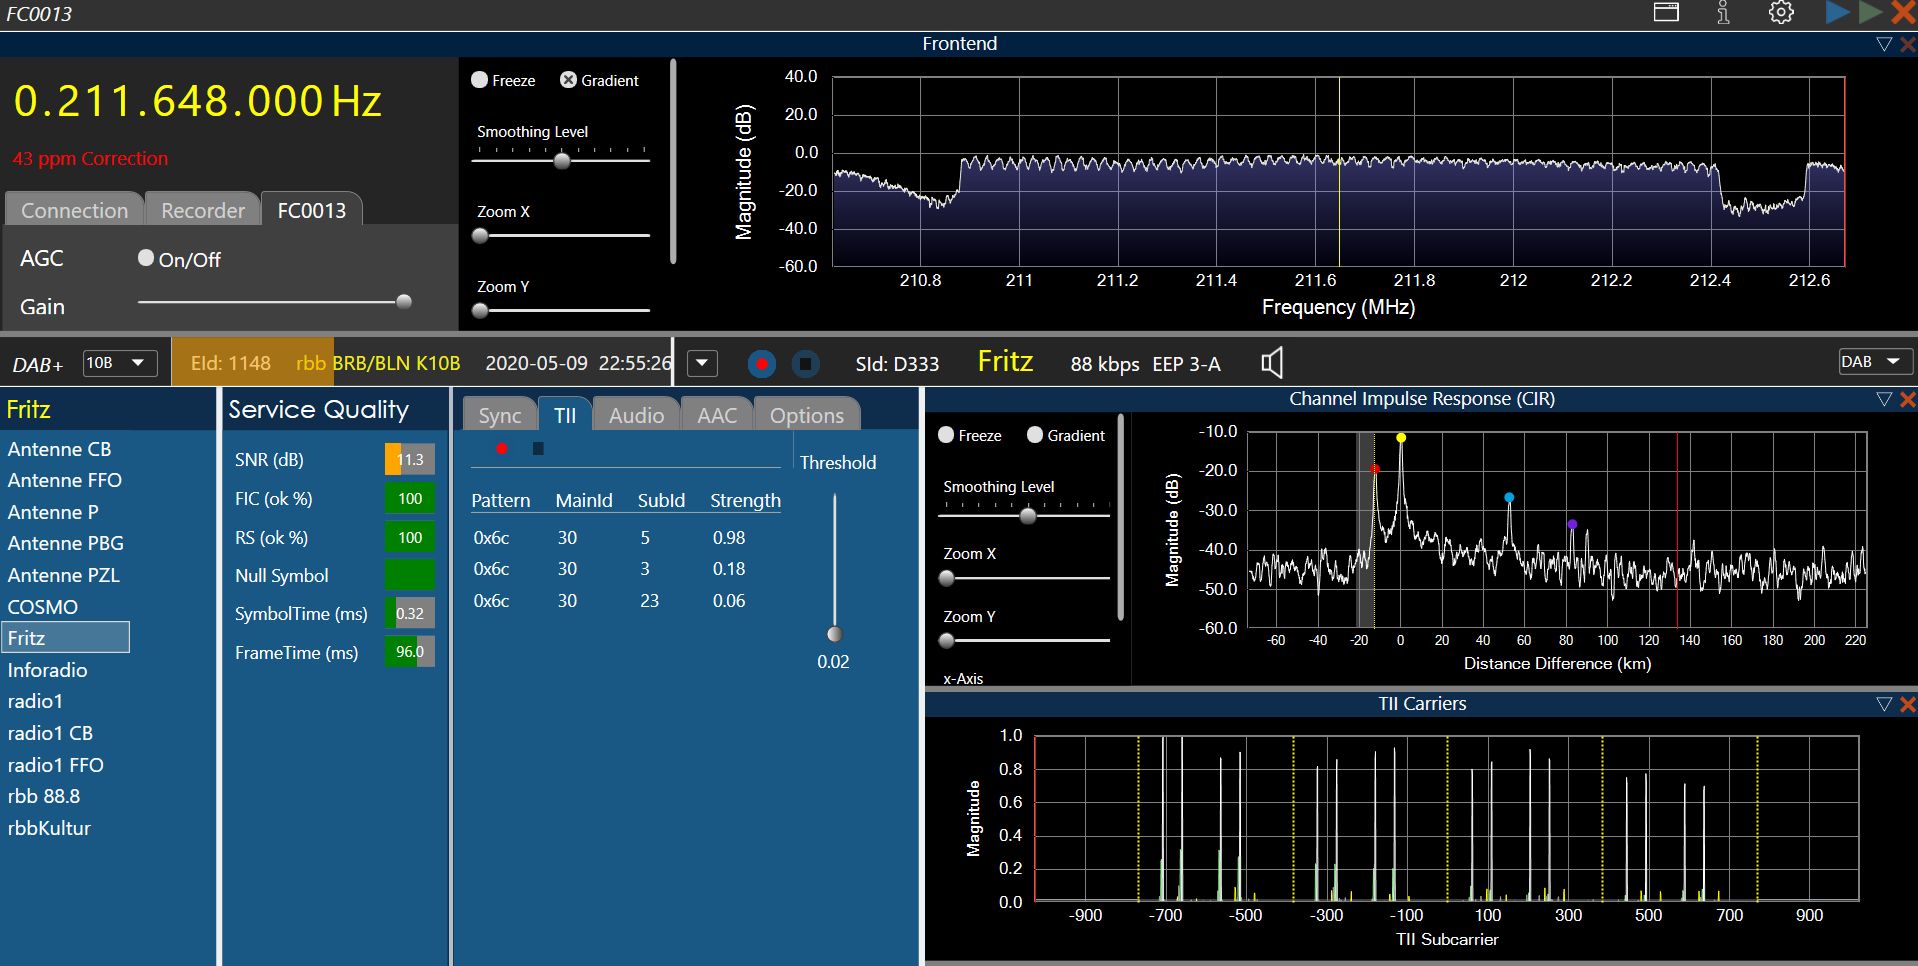The height and width of the screenshot is (966, 1918).
Task: Switch to the Audio tab
Action: [636, 415]
